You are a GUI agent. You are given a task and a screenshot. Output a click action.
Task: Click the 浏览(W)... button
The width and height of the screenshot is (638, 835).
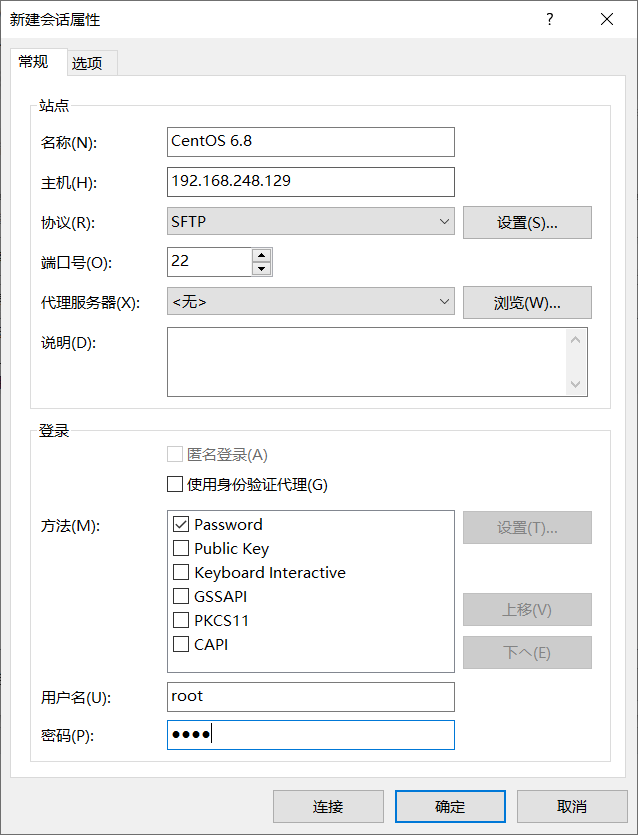click(527, 302)
